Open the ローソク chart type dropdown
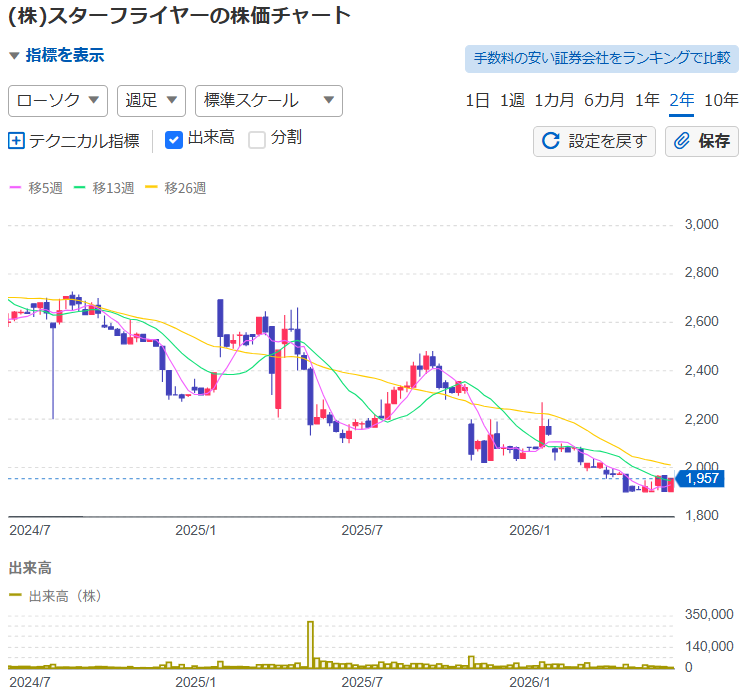This screenshot has width=743, height=695. click(x=58, y=101)
